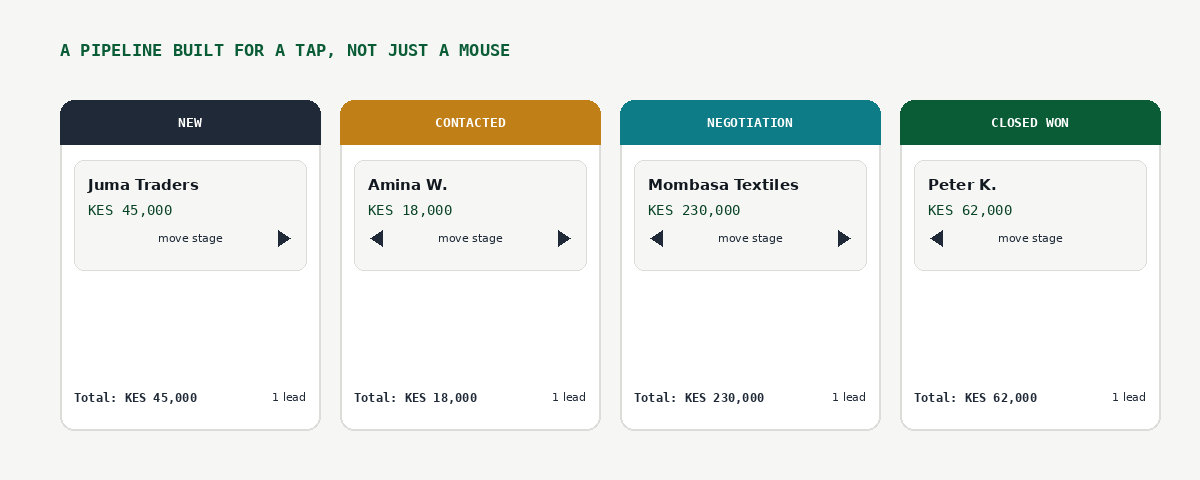Move Peter K. back a stage

pyautogui.click(x=936, y=238)
